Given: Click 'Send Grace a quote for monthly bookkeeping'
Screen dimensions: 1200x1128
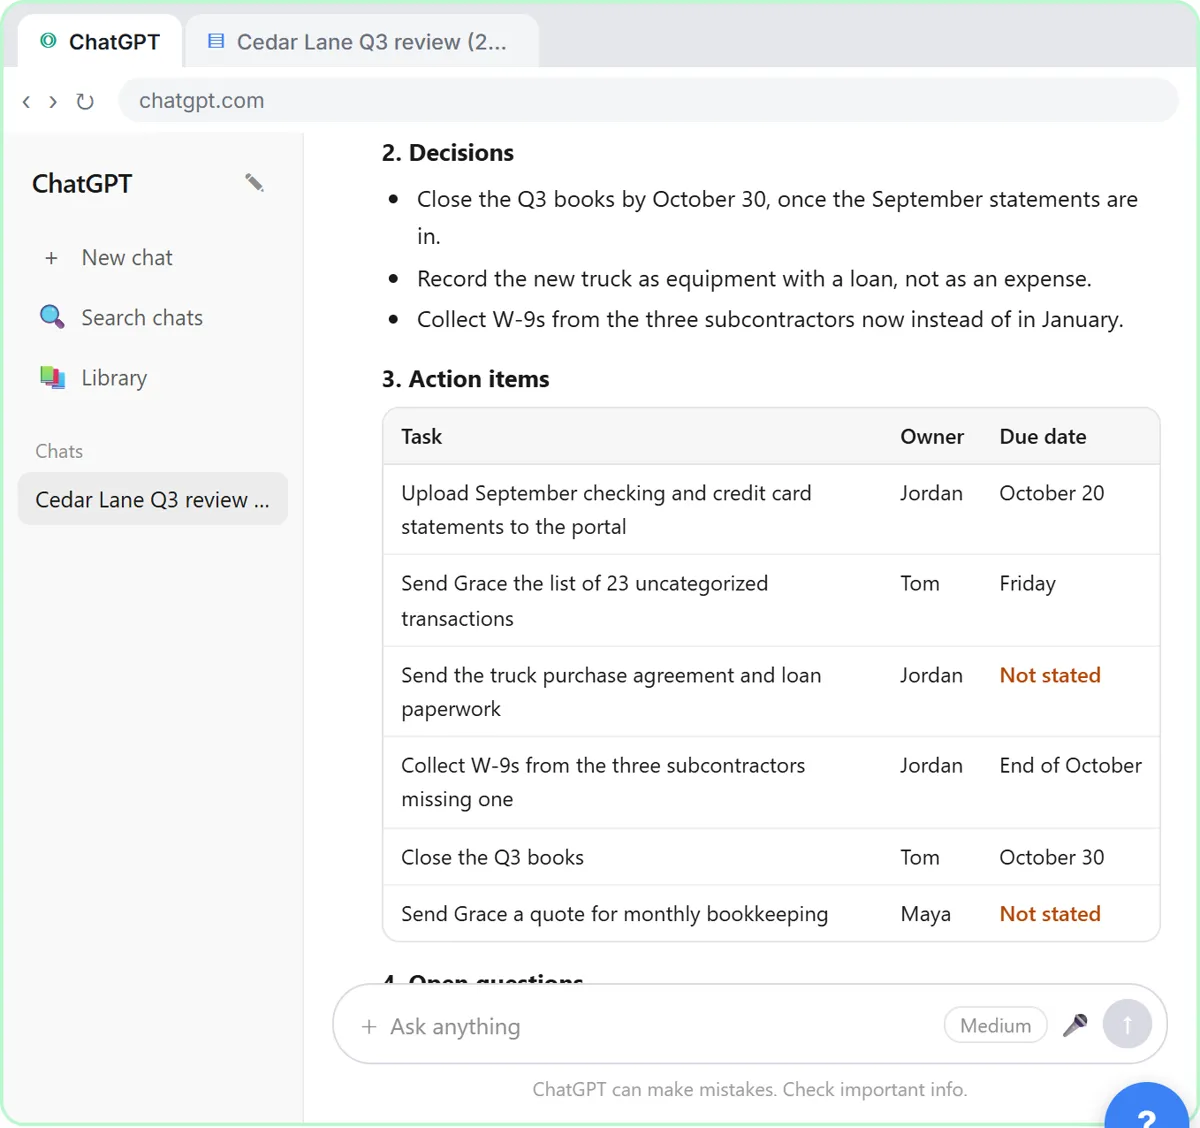Looking at the screenshot, I should click(x=615, y=914).
